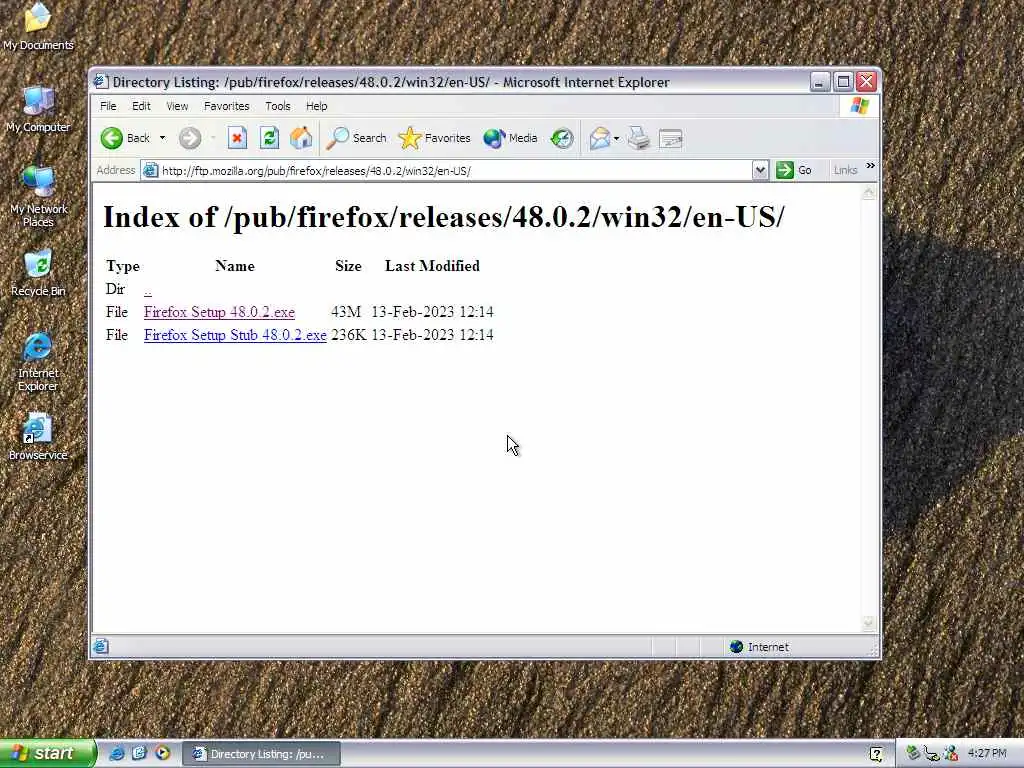Open the Edit menu
1024x768 pixels.
point(141,106)
